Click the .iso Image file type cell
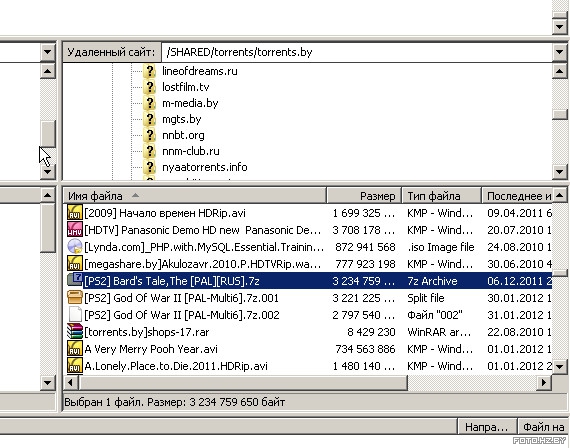Screen dimensions: 570x448 tap(441, 247)
